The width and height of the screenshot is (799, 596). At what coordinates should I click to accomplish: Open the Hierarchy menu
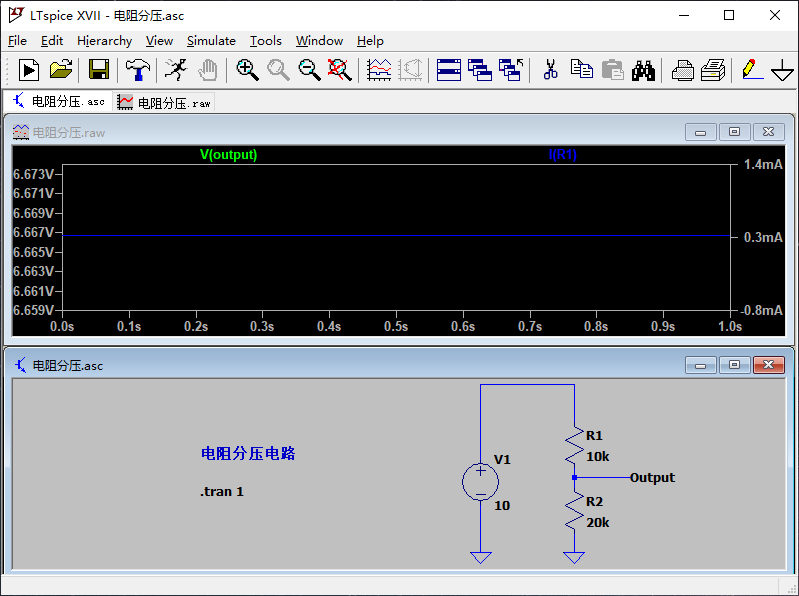[104, 40]
